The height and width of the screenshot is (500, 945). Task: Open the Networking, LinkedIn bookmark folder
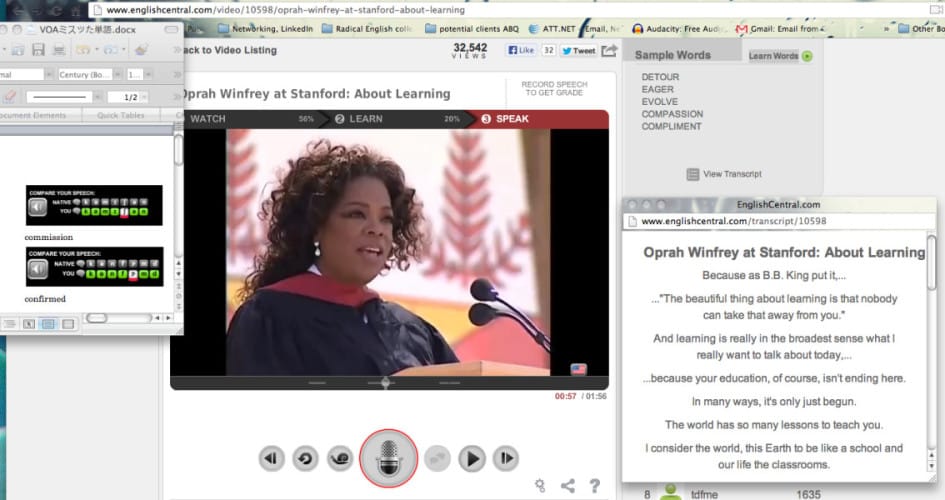tap(266, 28)
